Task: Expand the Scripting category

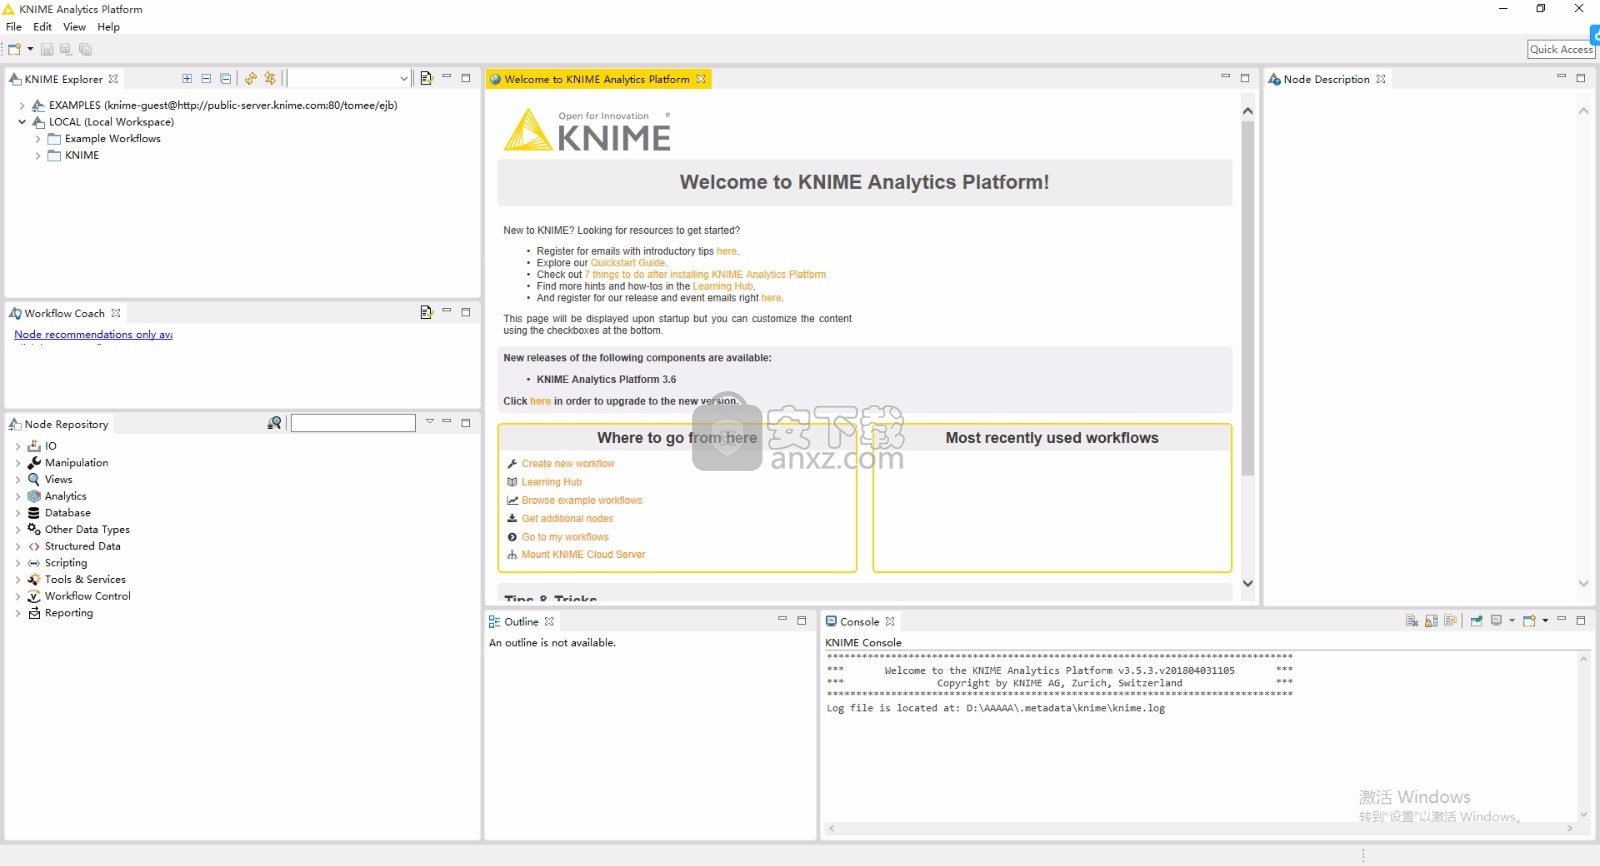Action: click(18, 563)
